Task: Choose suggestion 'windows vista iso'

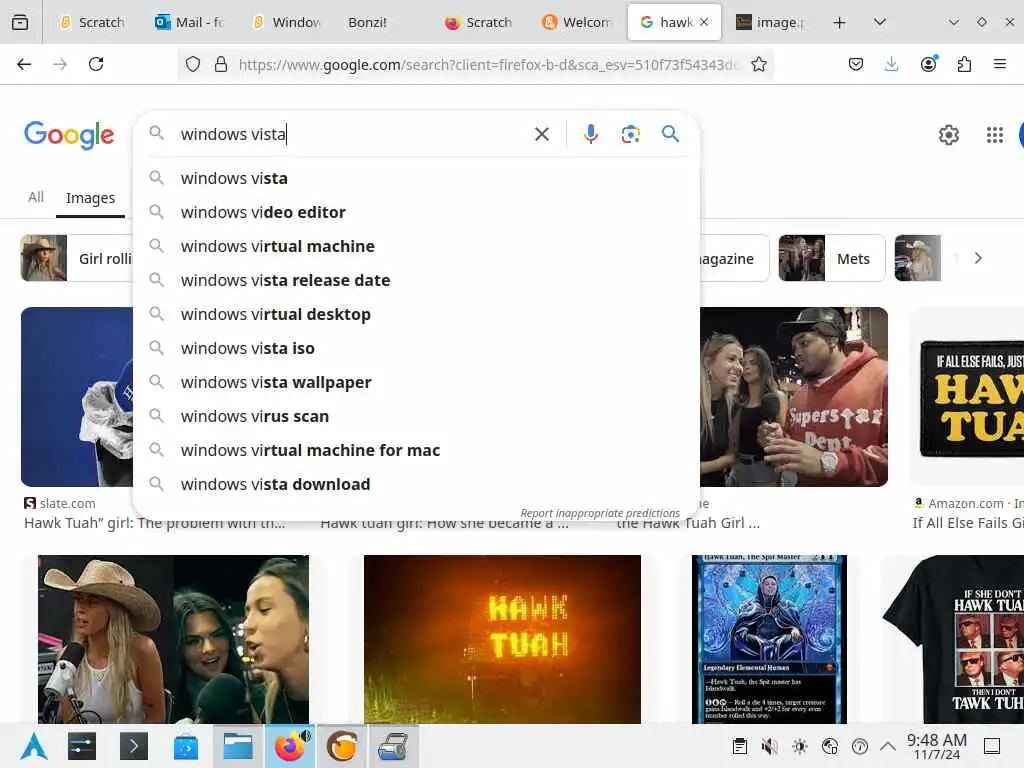Action: (x=418, y=348)
